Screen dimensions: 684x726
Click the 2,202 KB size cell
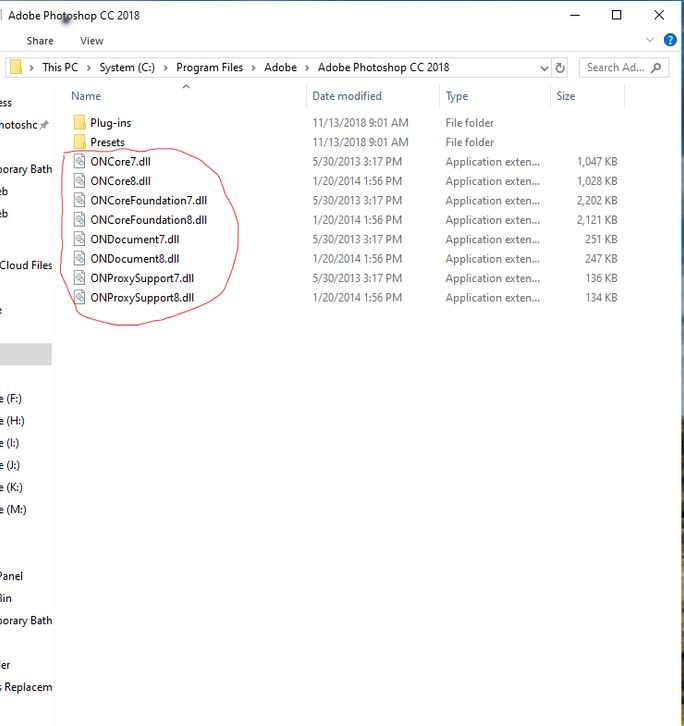(x=597, y=200)
